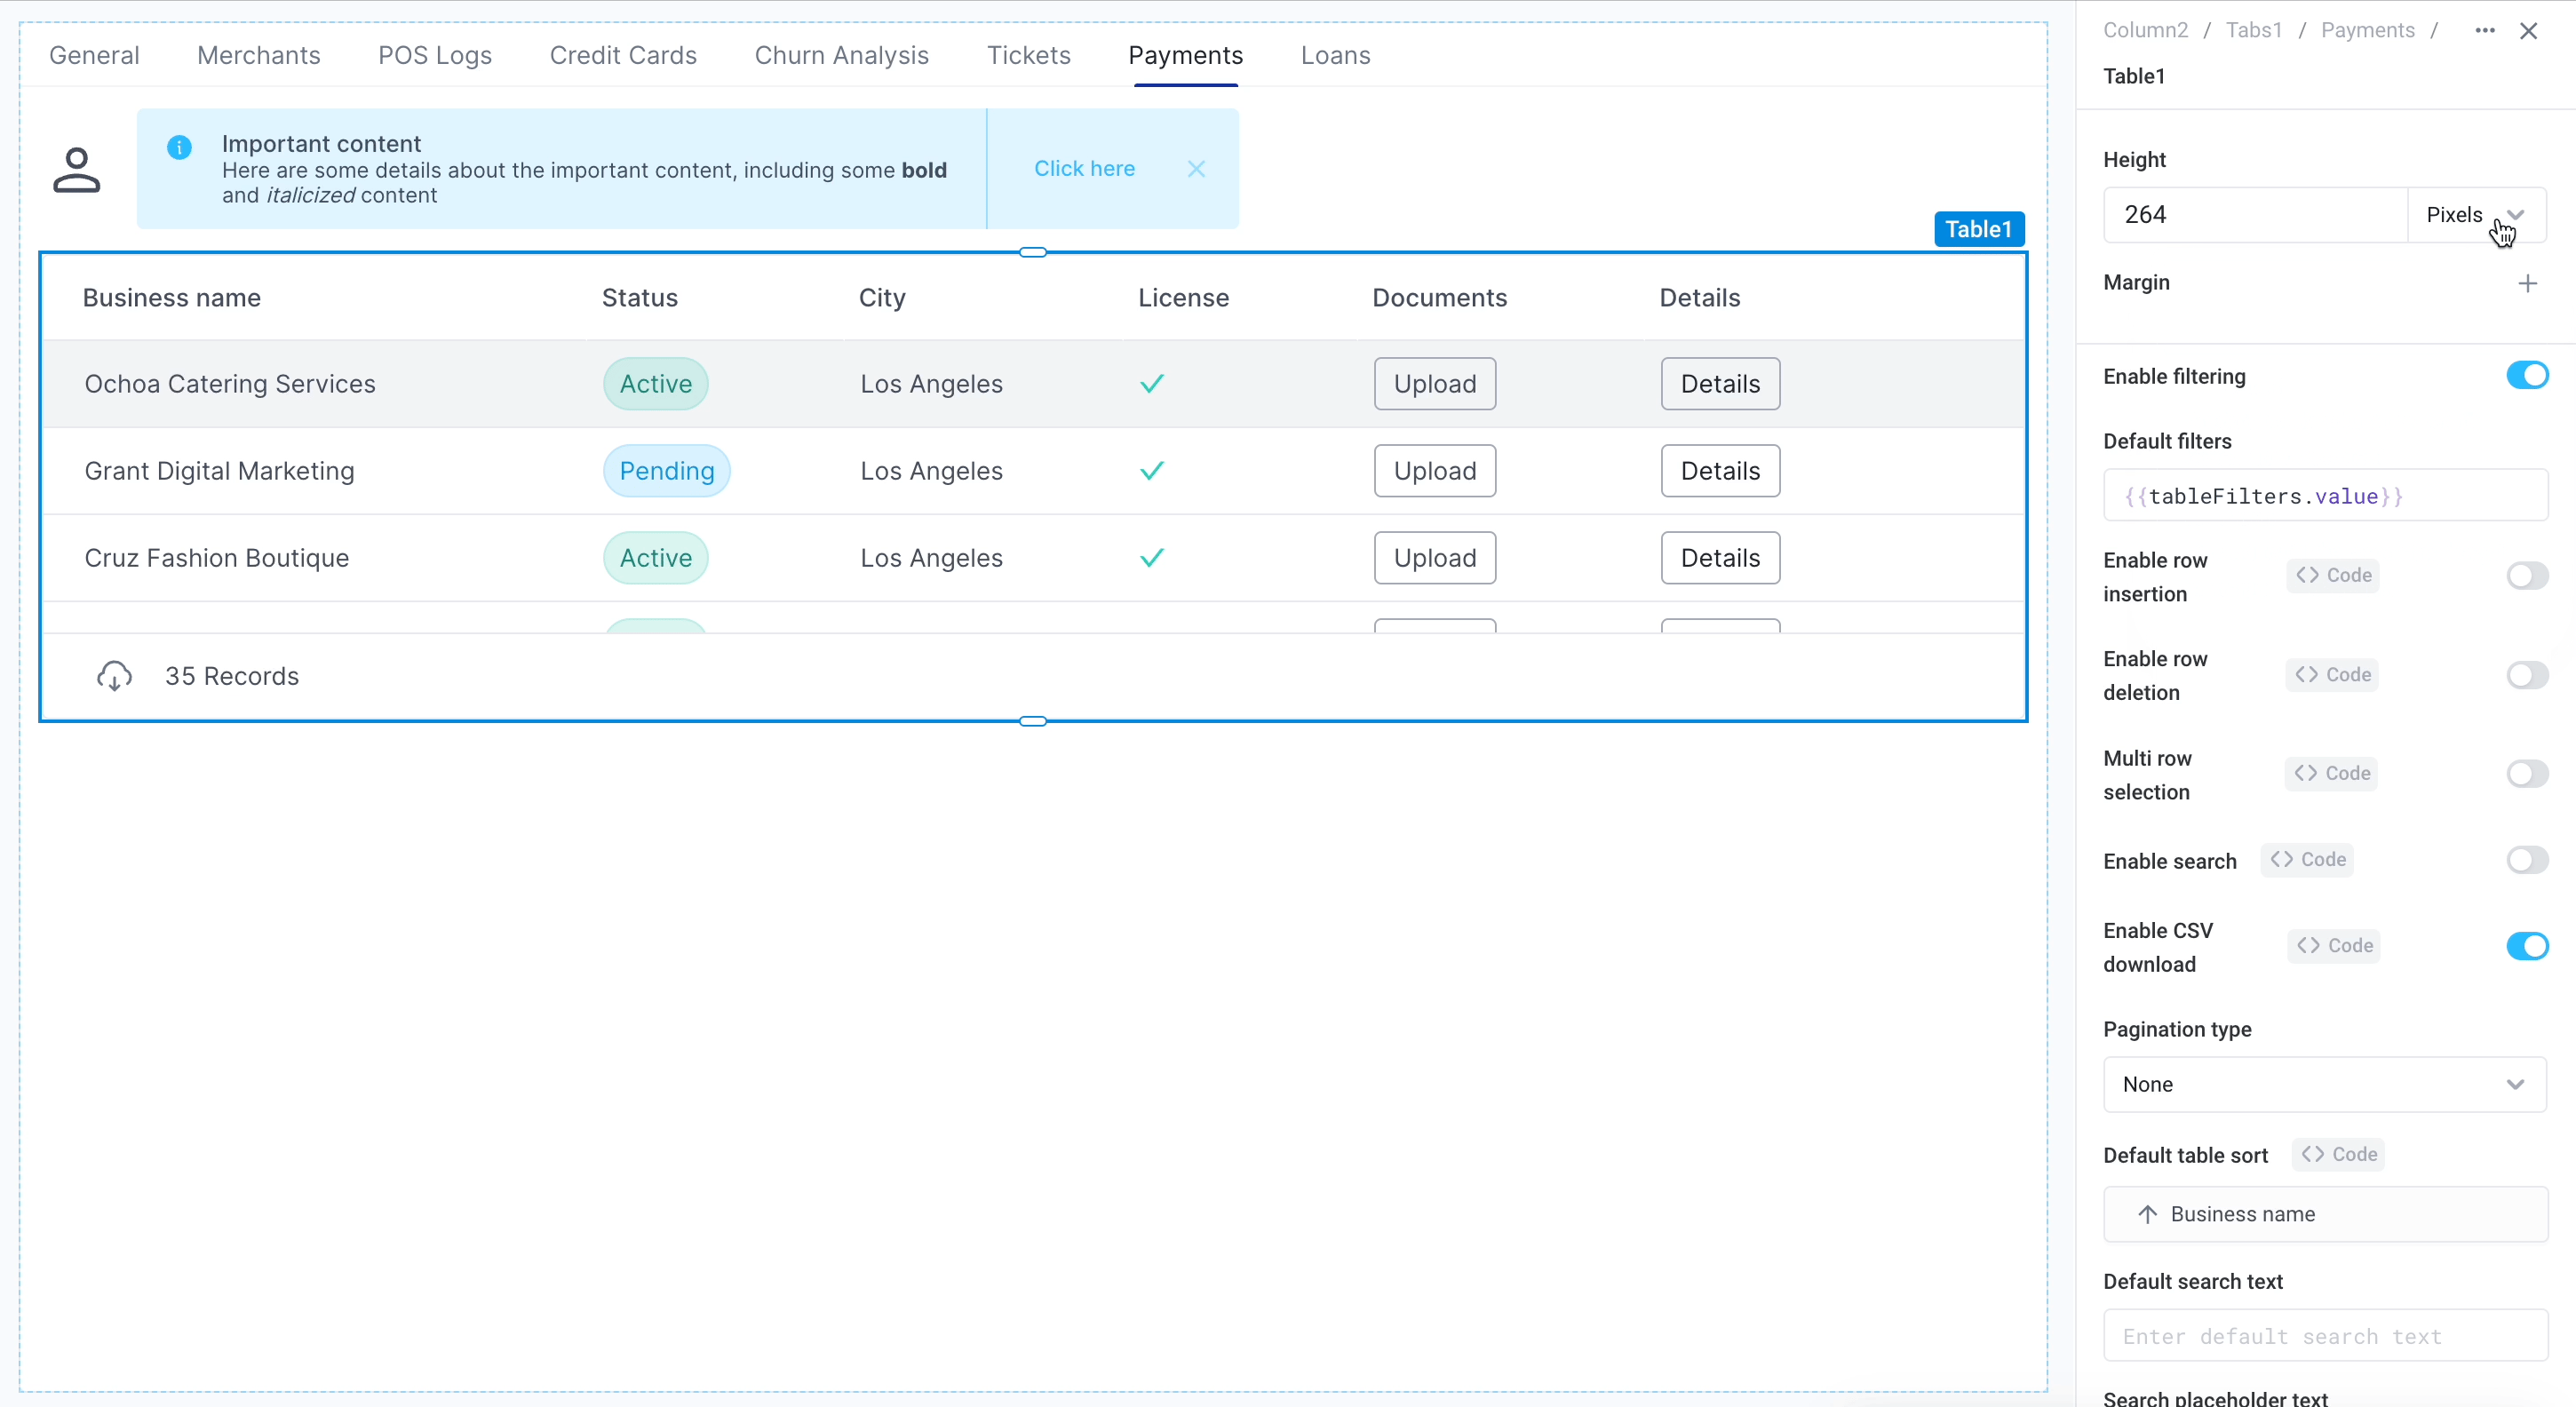Click sort arrow next to Business name
The height and width of the screenshot is (1407, 2576).
[x=2147, y=1214]
